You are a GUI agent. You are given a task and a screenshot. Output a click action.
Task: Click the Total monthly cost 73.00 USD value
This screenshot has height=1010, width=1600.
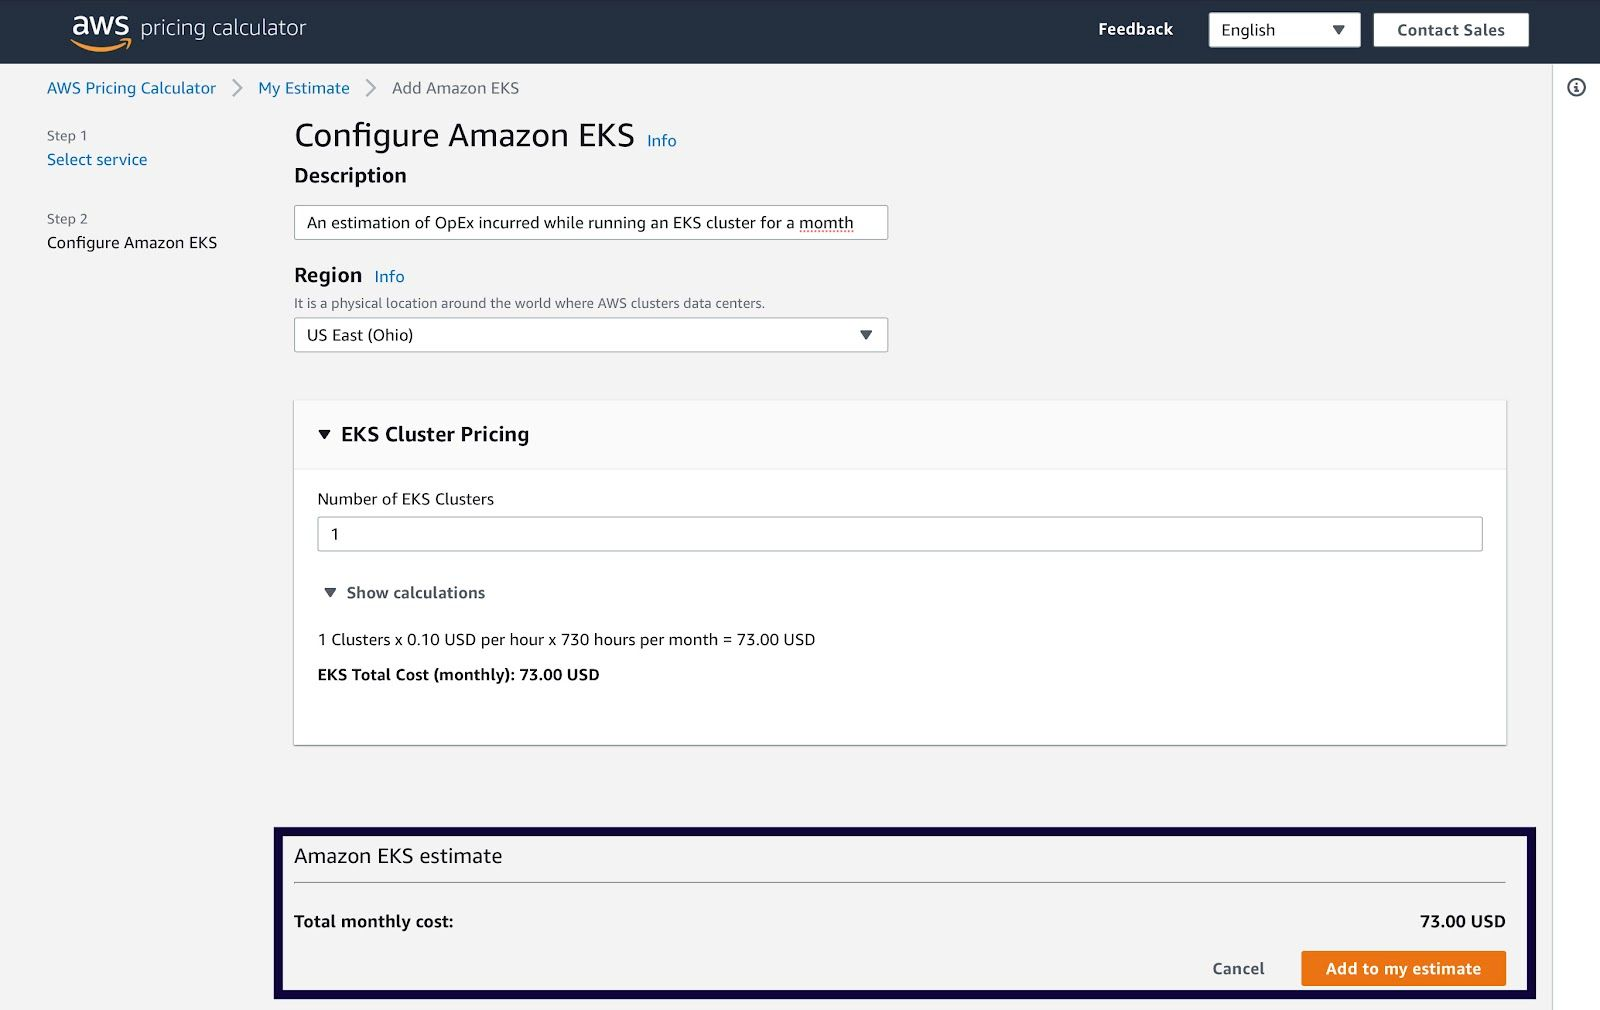(1462, 922)
